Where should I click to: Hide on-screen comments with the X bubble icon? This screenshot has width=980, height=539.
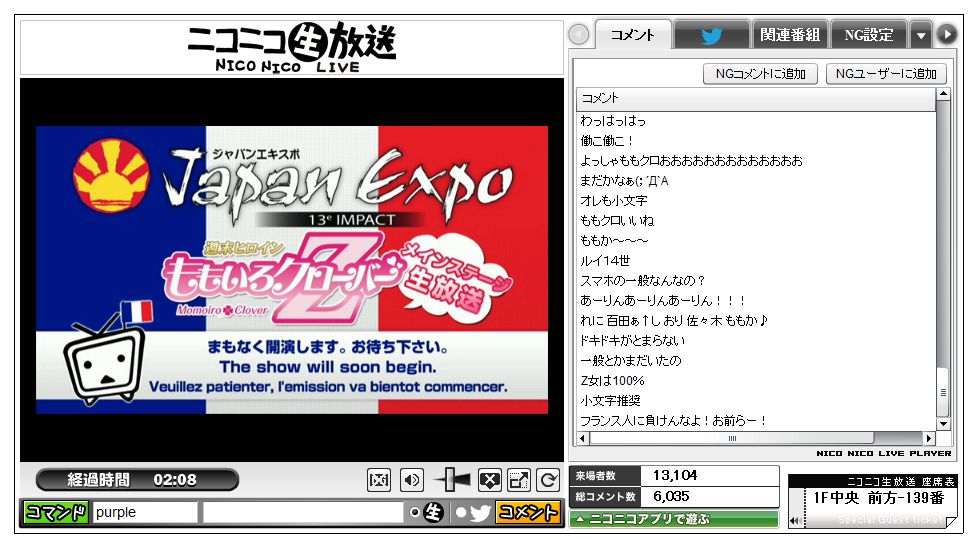click(490, 480)
